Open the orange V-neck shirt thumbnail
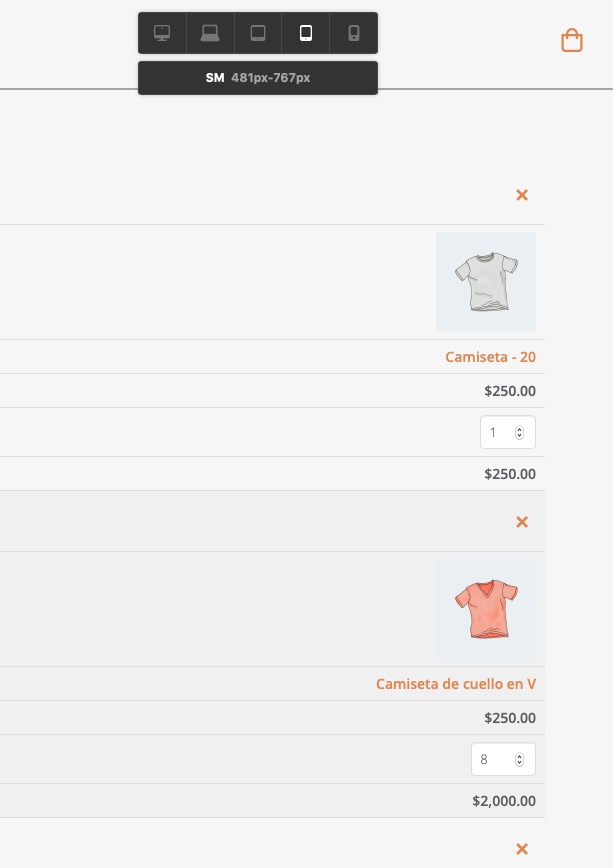This screenshot has width=613, height=868. [x=486, y=609]
